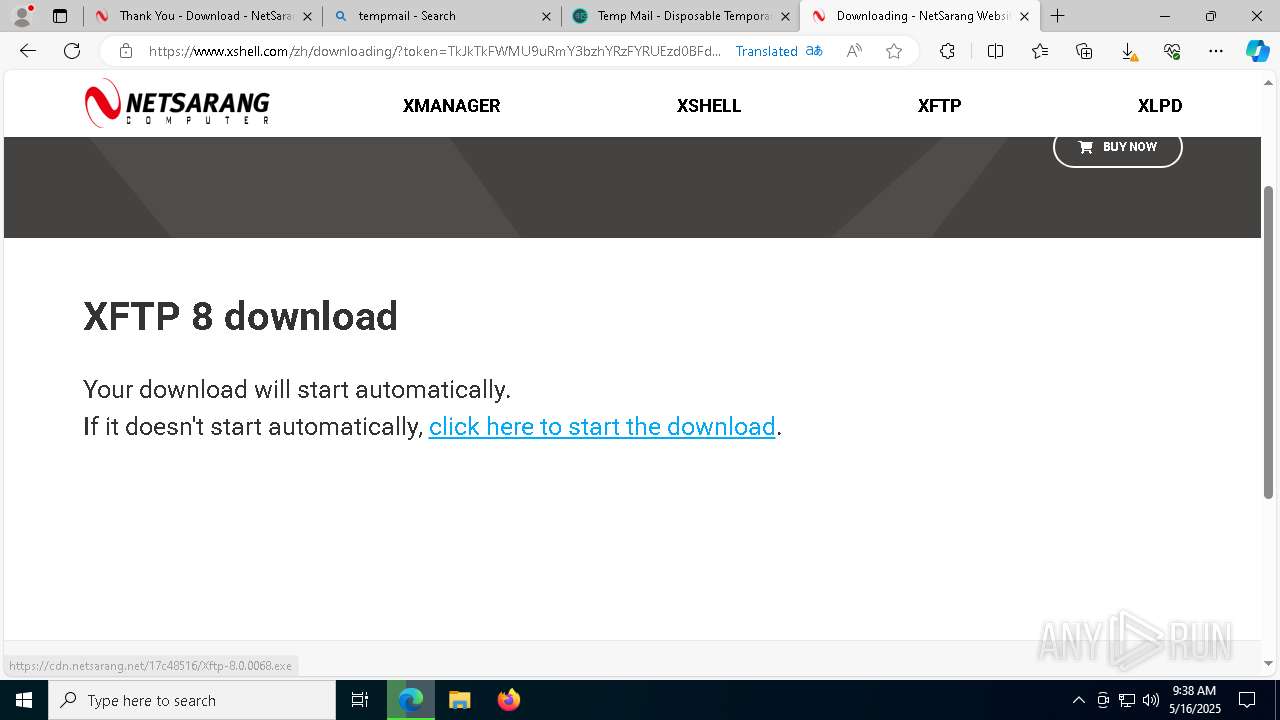Toggle split screen view
The width and height of the screenshot is (1280, 720).
coord(995,51)
